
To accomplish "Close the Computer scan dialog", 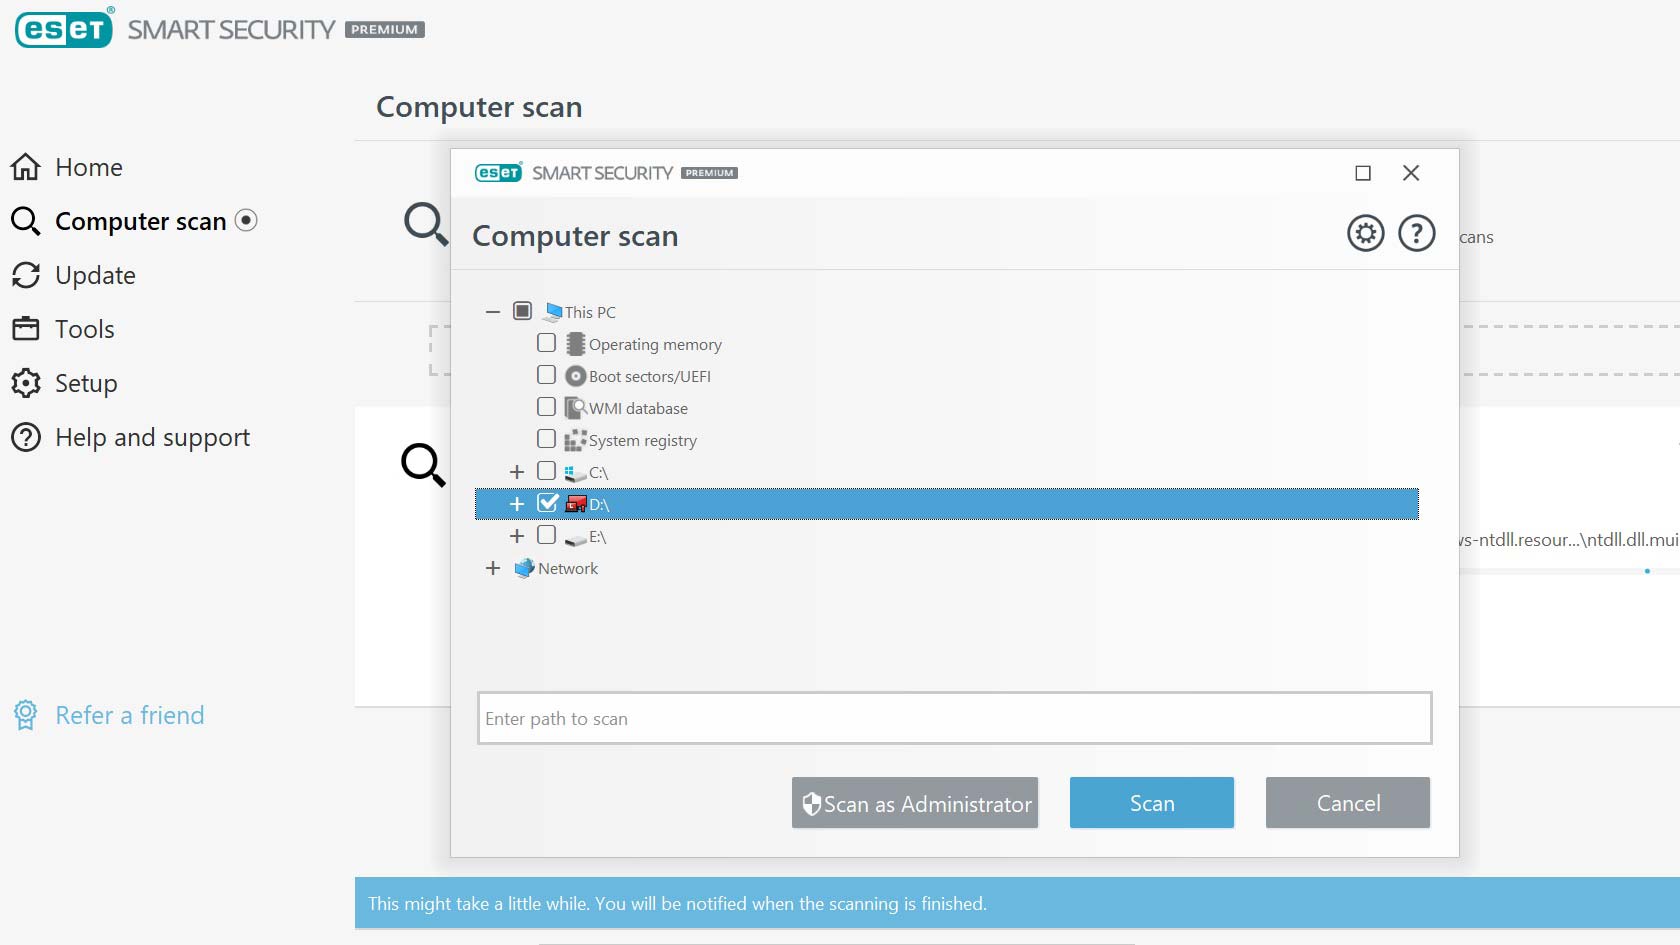I will (1411, 173).
